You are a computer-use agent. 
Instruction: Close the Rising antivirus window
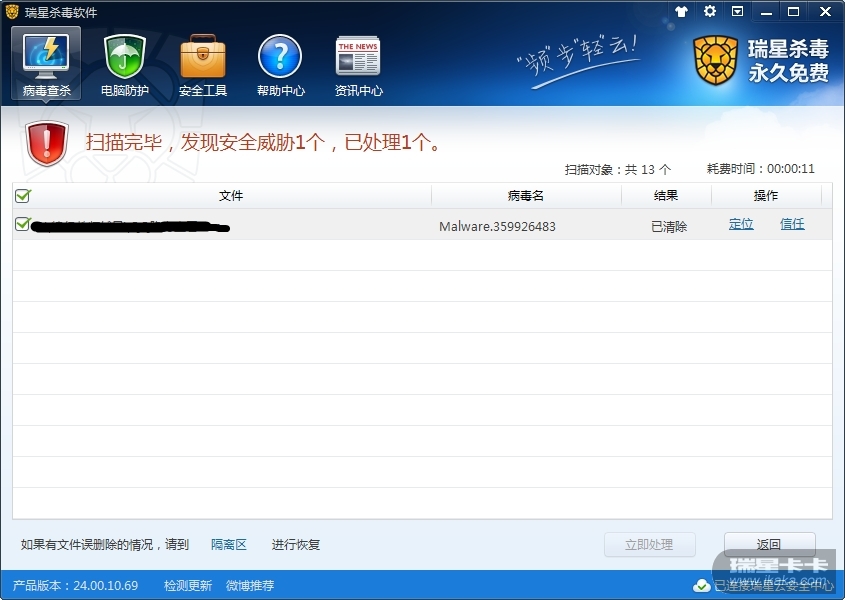[825, 12]
